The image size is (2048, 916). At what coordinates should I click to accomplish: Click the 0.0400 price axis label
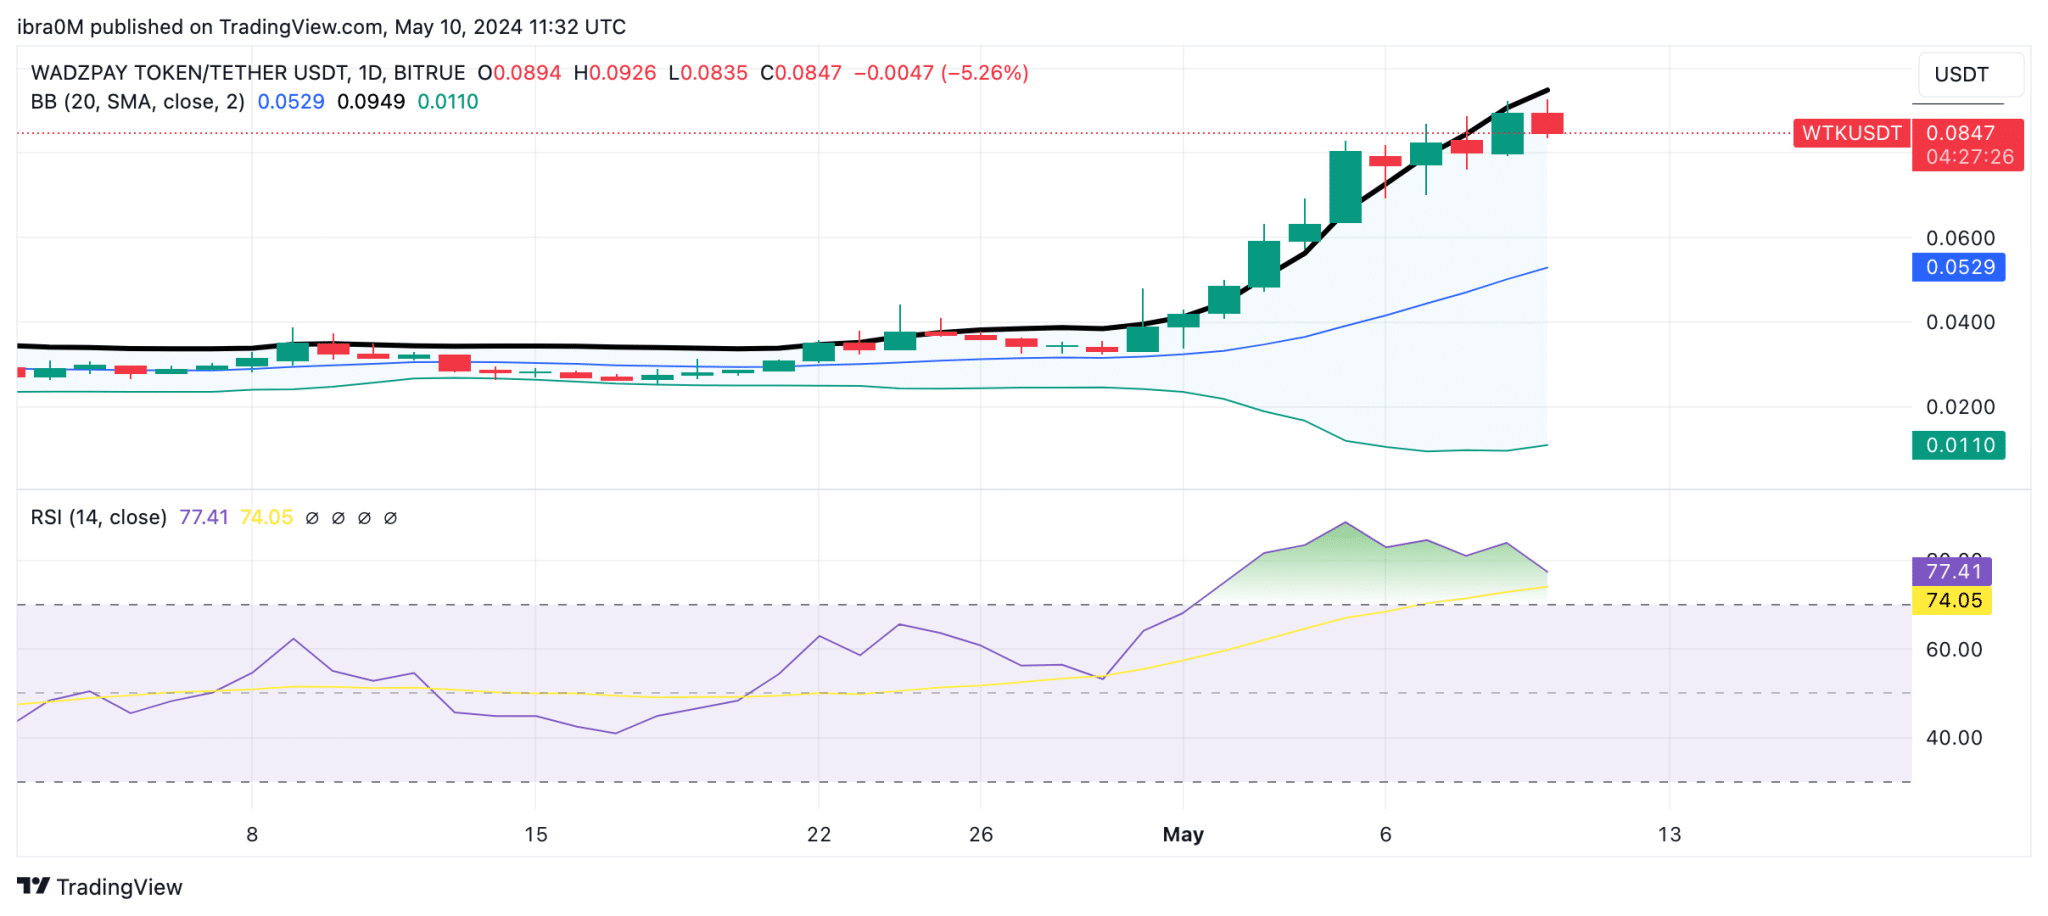click(x=1960, y=322)
